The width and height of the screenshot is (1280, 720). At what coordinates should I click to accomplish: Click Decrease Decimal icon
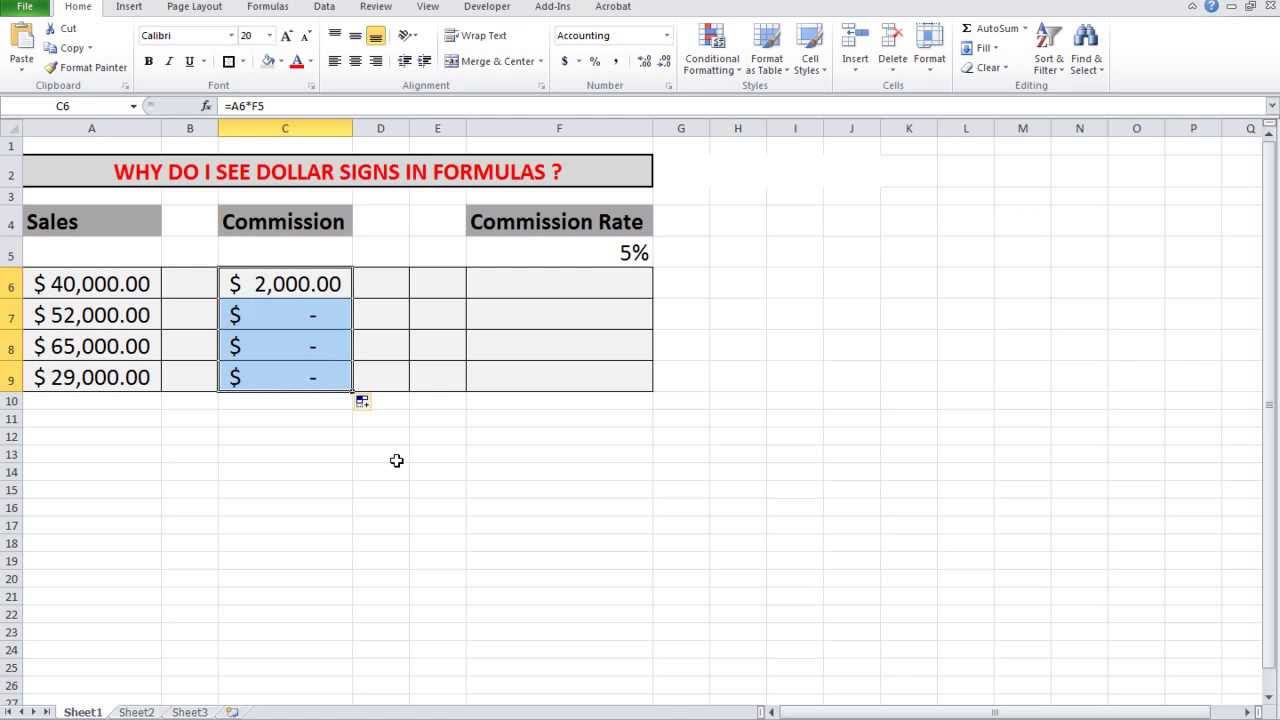coord(664,61)
